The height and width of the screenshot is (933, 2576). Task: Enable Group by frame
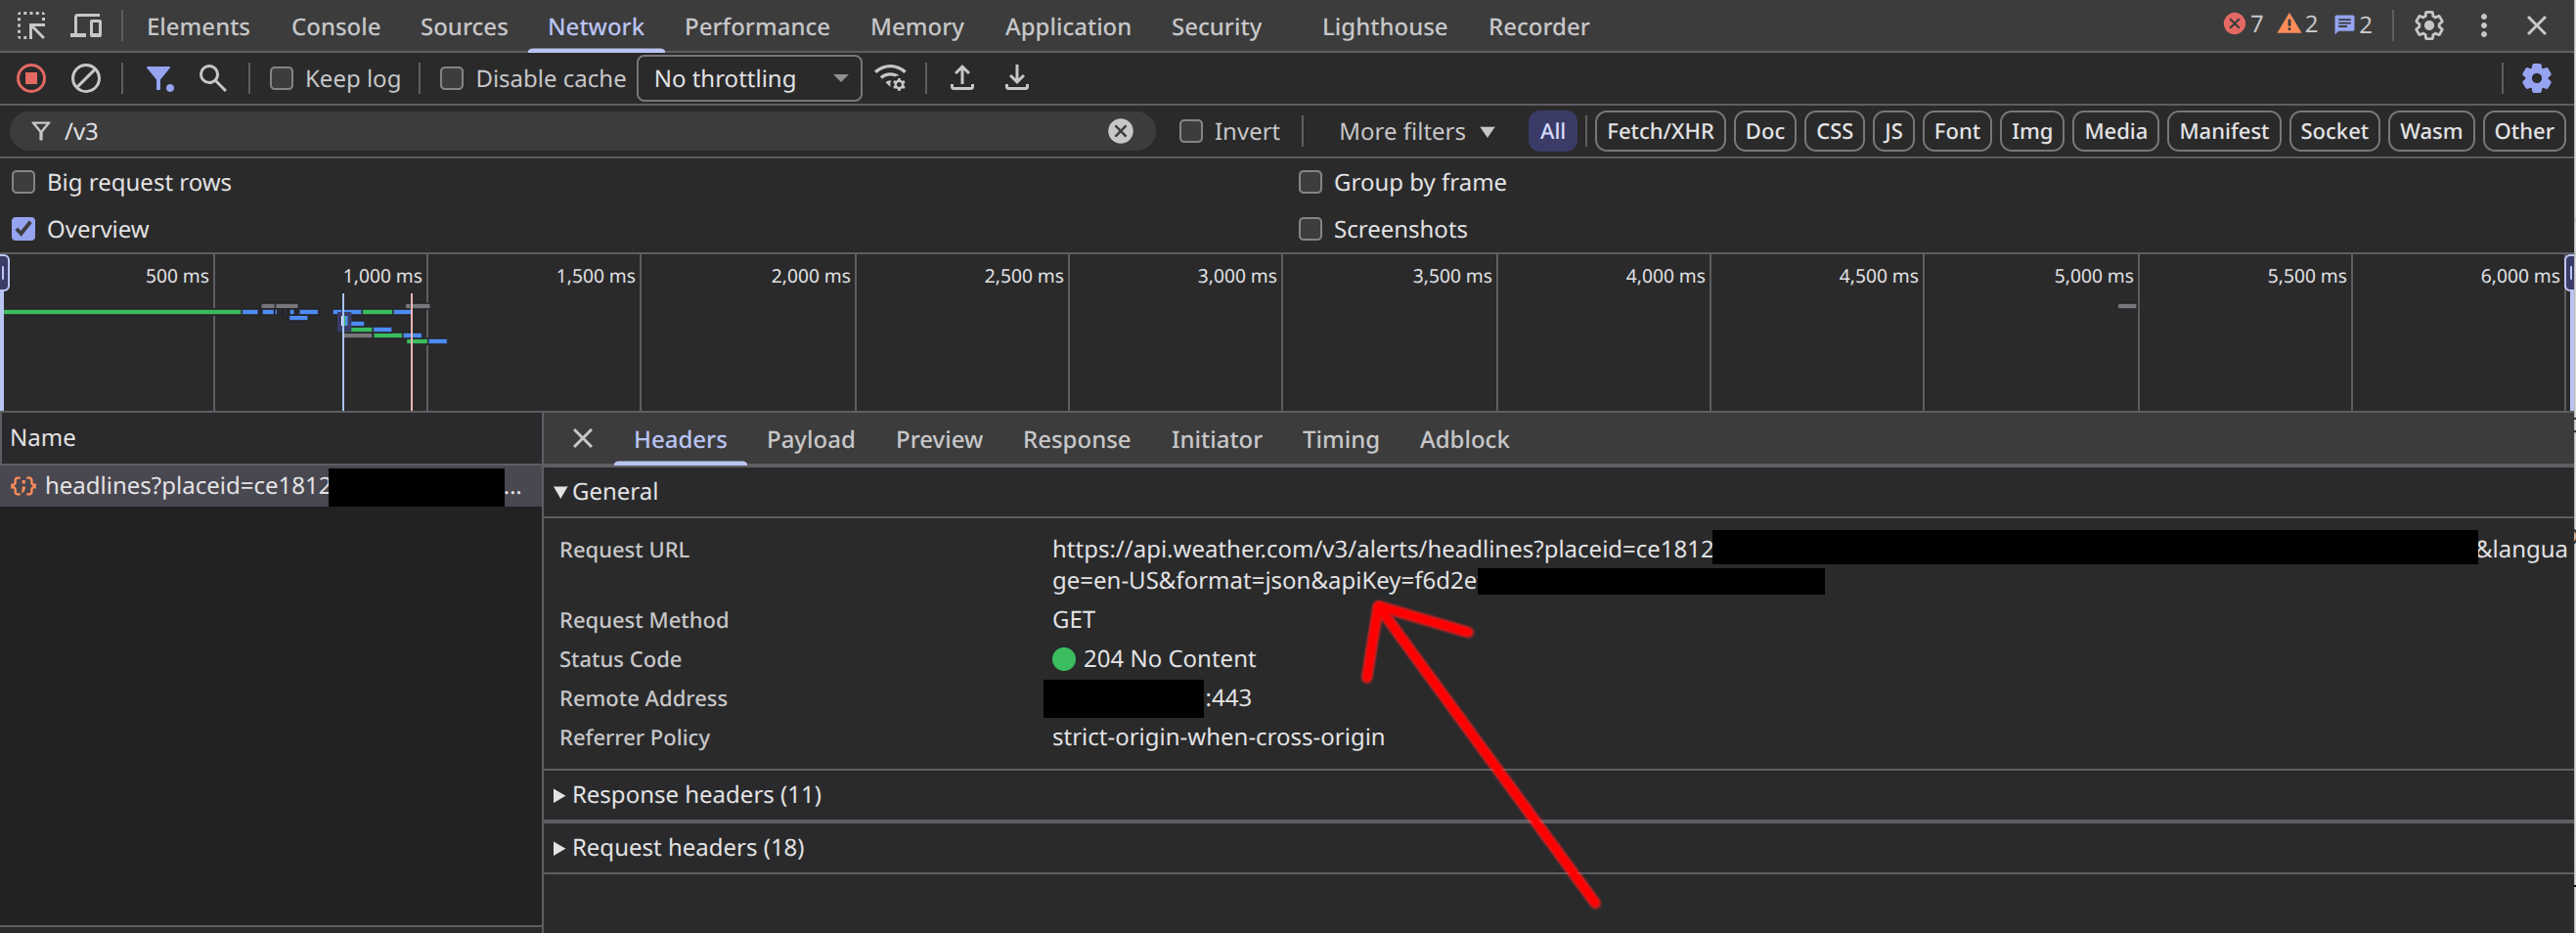coord(1310,182)
